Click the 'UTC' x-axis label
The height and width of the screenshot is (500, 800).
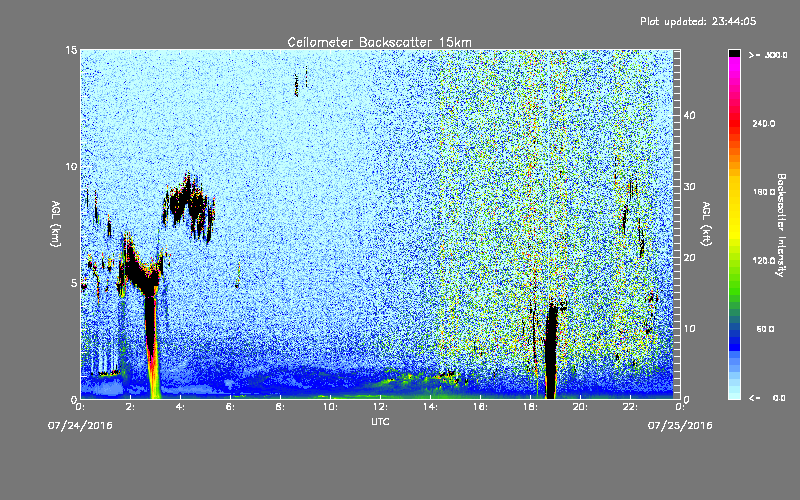380,421
